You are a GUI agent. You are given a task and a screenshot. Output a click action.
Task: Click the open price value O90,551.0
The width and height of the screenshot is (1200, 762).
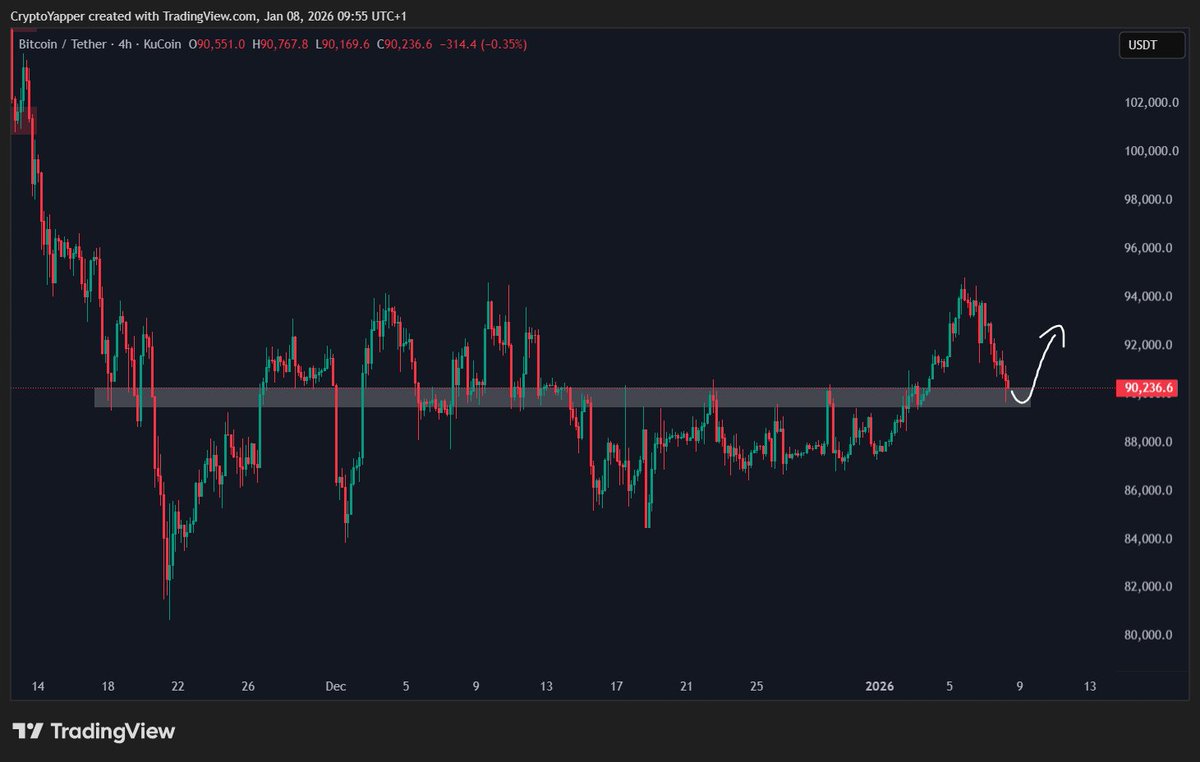point(216,44)
